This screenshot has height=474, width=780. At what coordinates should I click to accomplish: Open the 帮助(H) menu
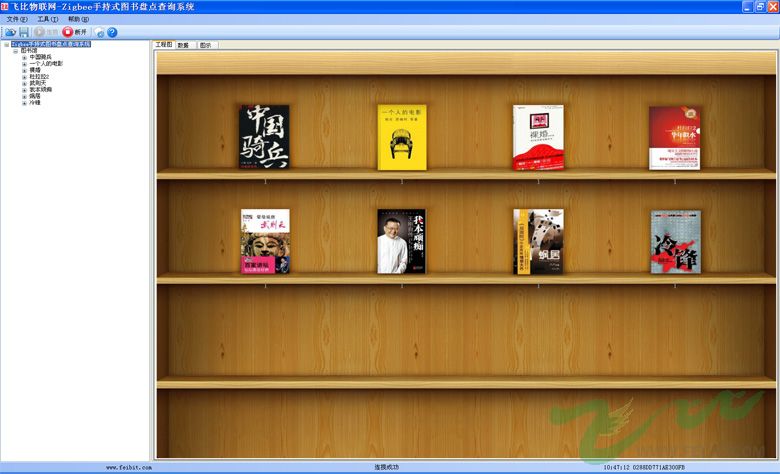(79, 19)
